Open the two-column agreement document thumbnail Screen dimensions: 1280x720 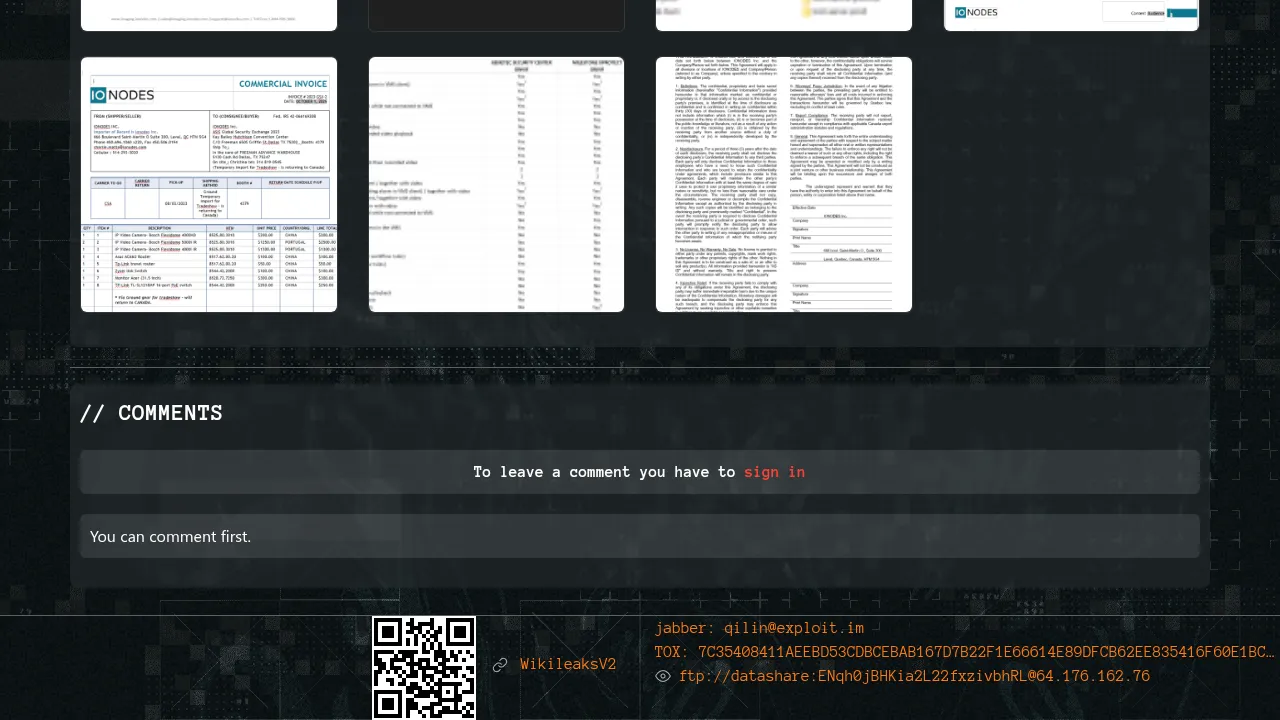pos(784,185)
